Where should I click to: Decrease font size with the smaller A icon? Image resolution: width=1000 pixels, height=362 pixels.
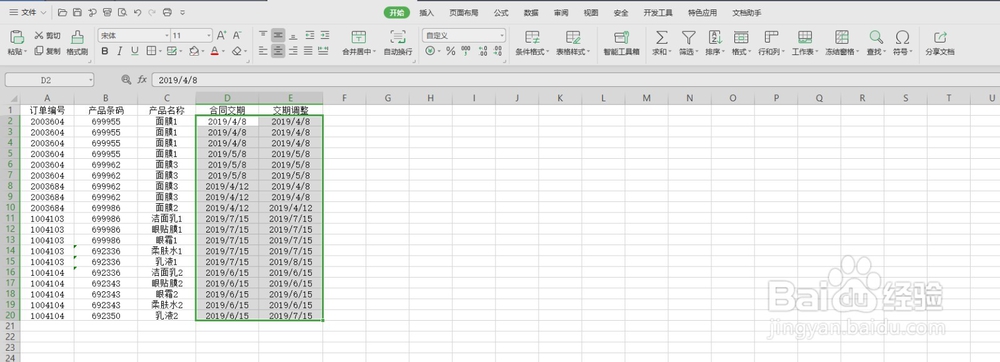(237, 36)
